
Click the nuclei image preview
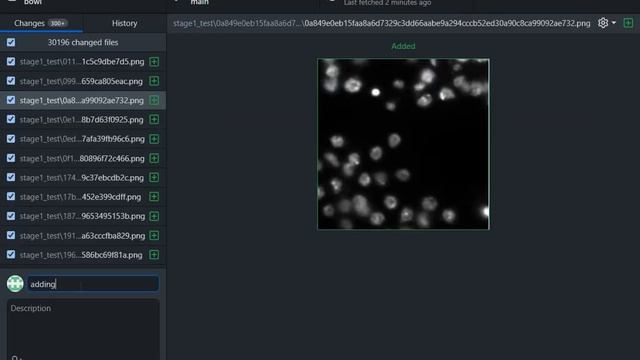(403, 144)
